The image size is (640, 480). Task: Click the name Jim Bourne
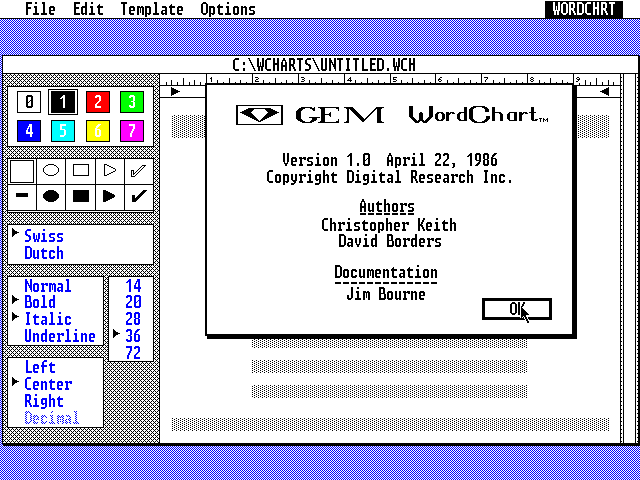coord(386,294)
